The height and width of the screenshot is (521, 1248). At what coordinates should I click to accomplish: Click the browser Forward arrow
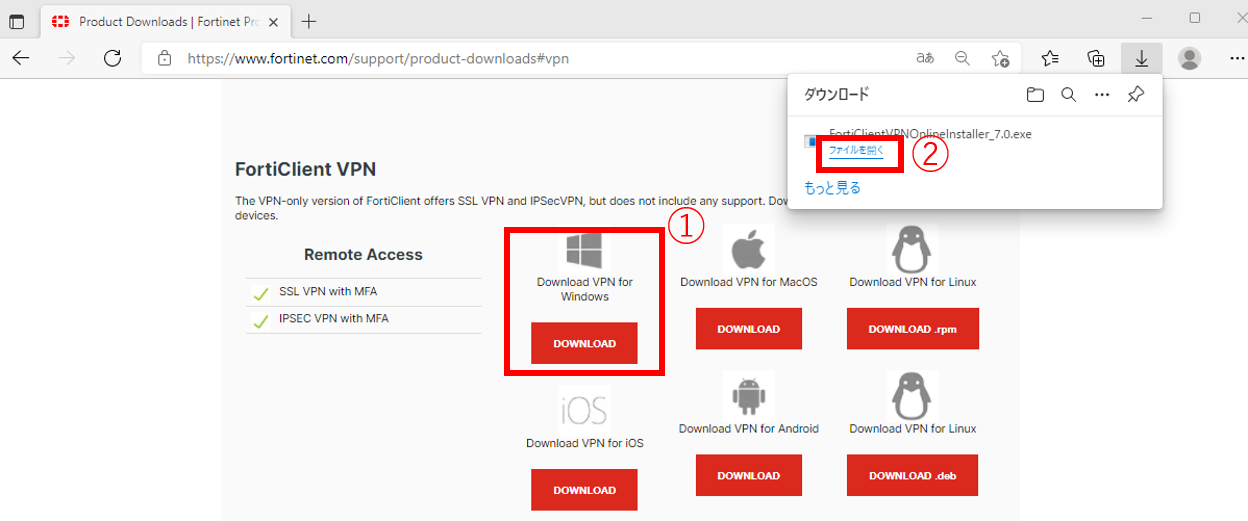click(x=66, y=58)
